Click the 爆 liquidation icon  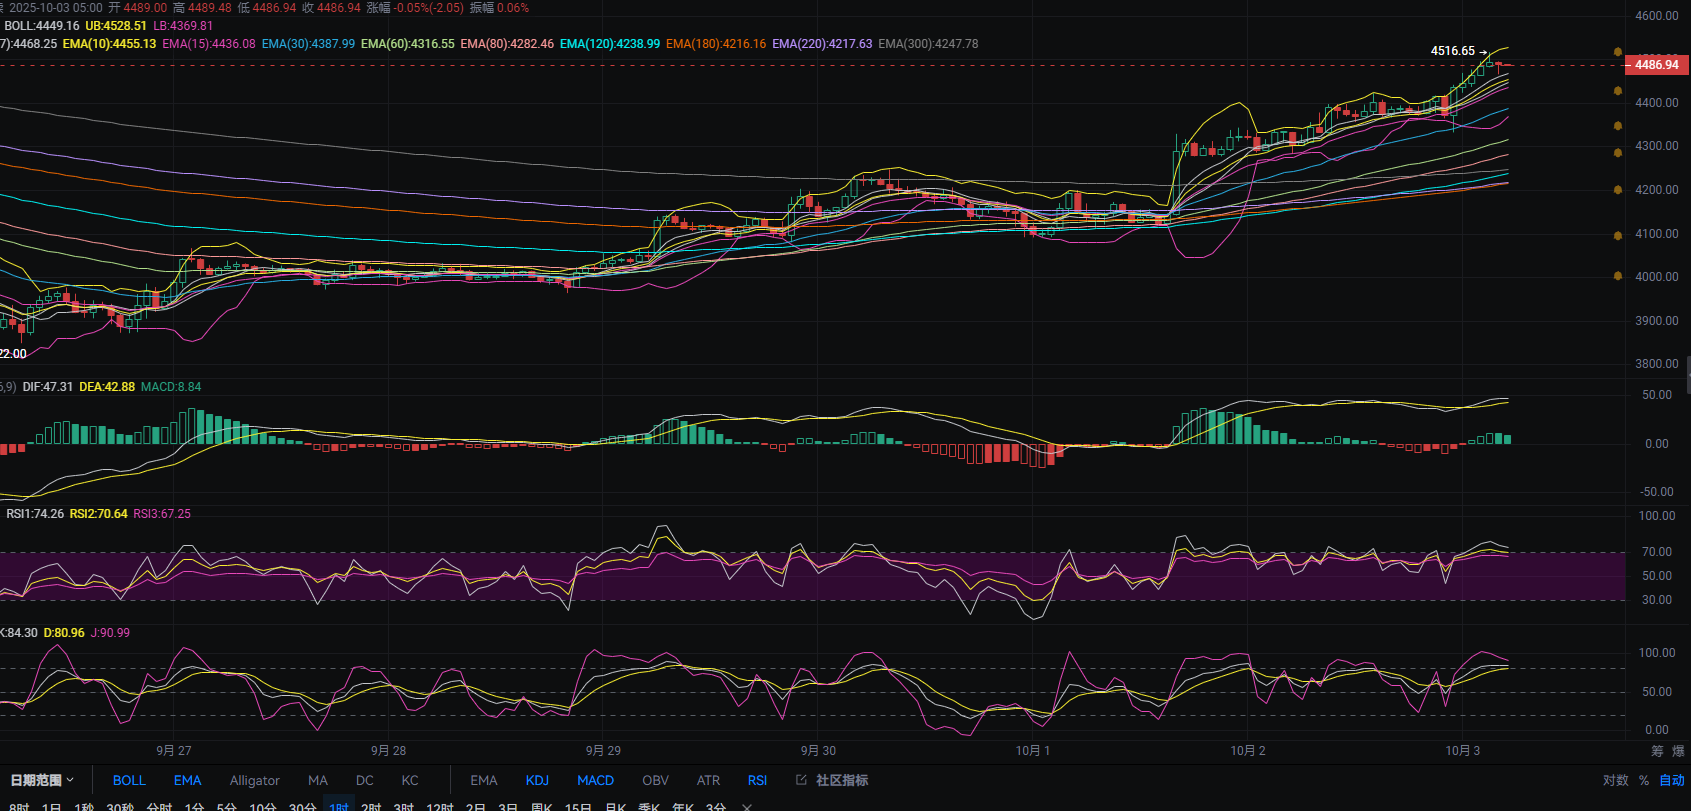coord(1678,751)
